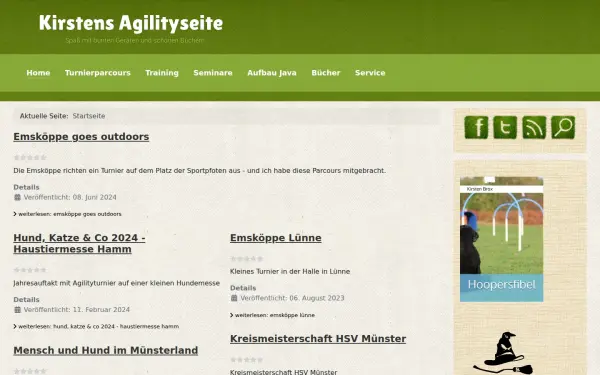Click text 'Kleines Turnier in der Halle in Lünne'
The height and width of the screenshot is (375, 600).
pos(290,271)
